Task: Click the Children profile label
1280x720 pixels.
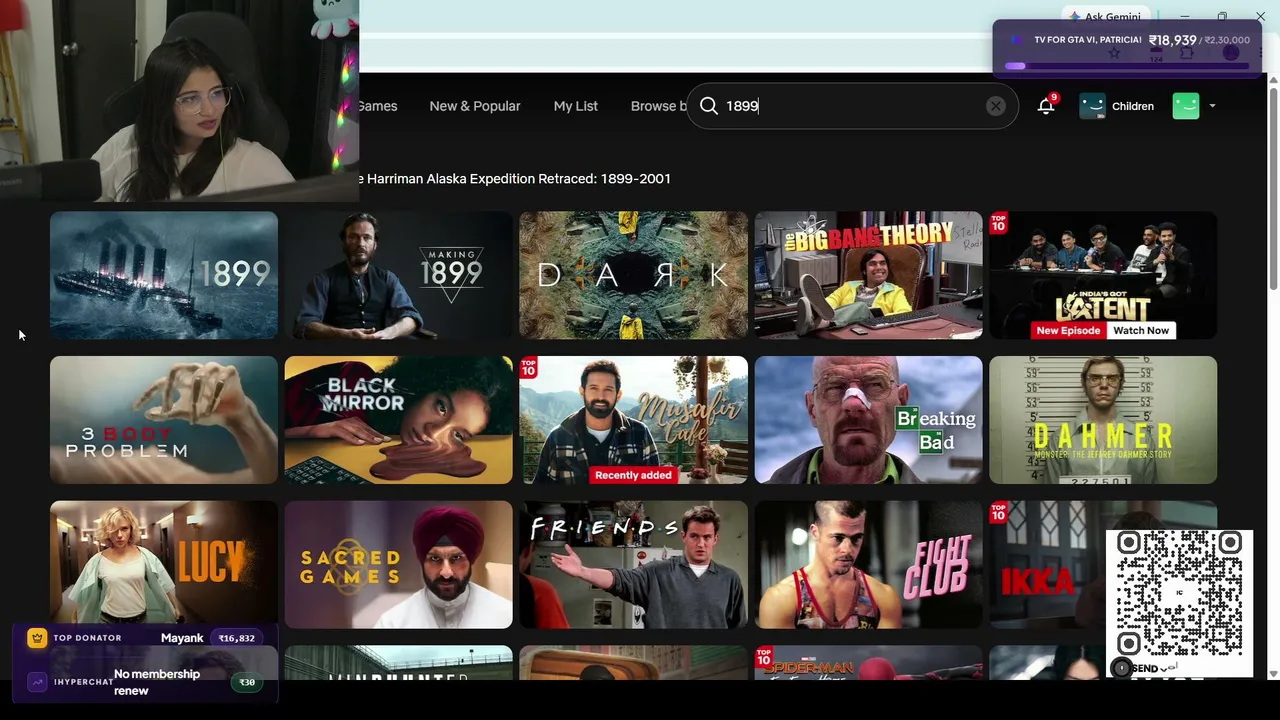Action: click(x=1133, y=106)
